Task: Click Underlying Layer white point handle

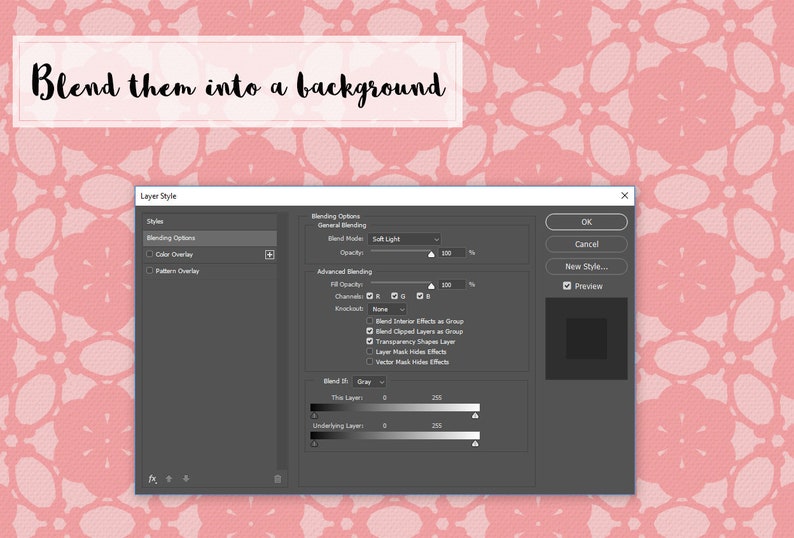Action: tap(475, 443)
